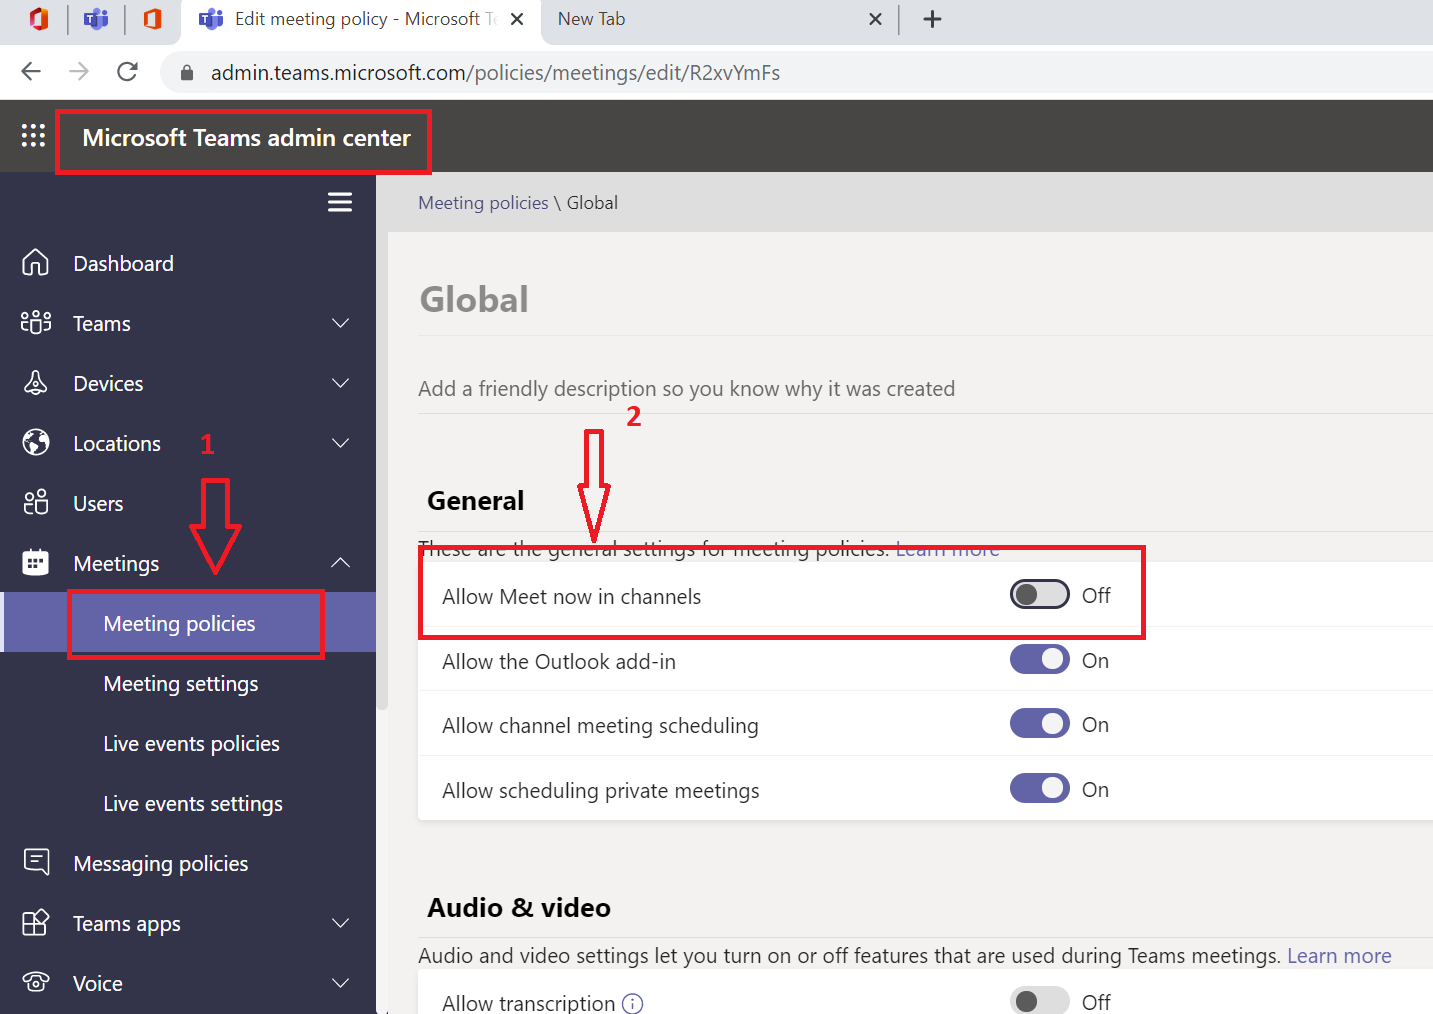Click the Users people icon

coord(36,503)
